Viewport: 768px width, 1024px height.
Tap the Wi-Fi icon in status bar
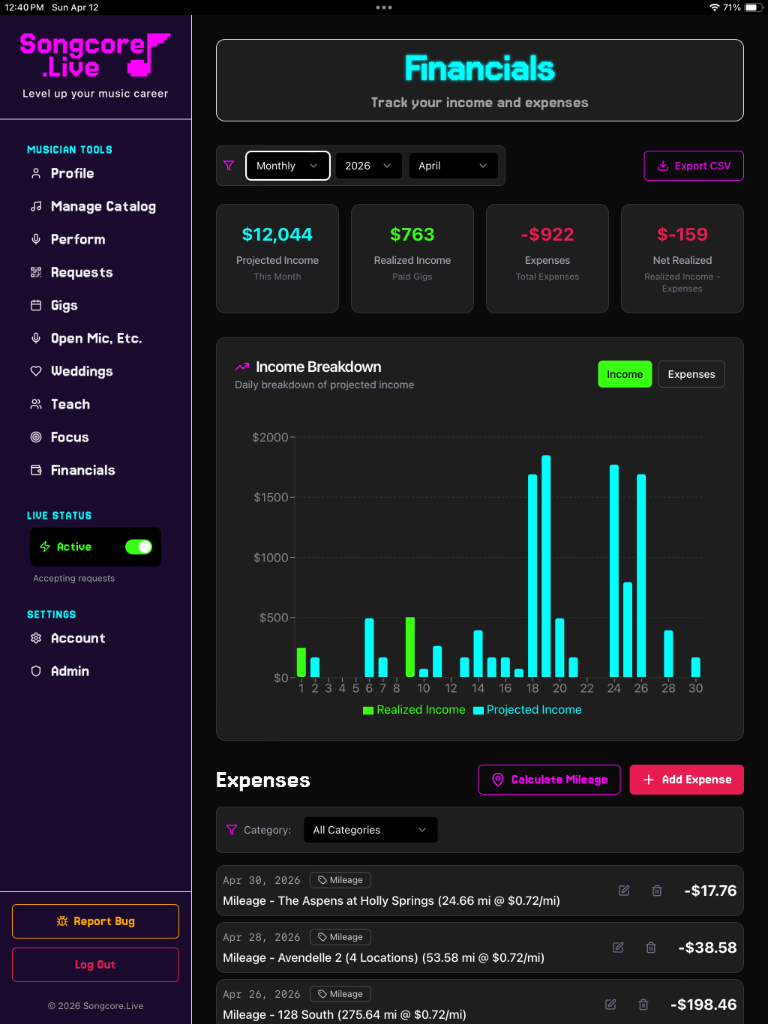tap(714, 7)
